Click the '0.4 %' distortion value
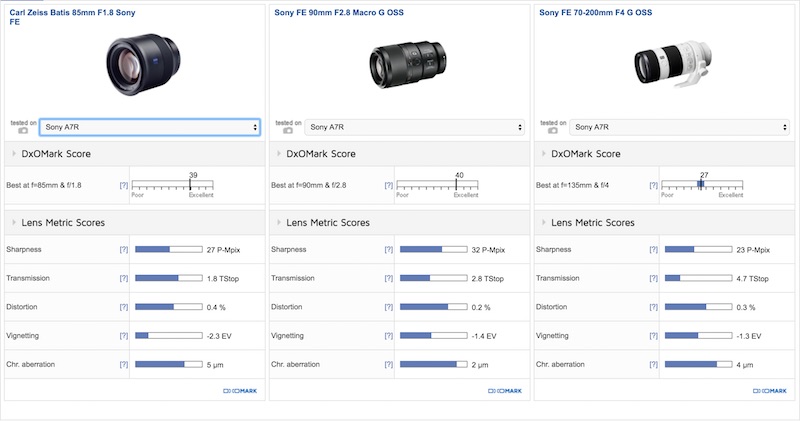 pyautogui.click(x=216, y=307)
